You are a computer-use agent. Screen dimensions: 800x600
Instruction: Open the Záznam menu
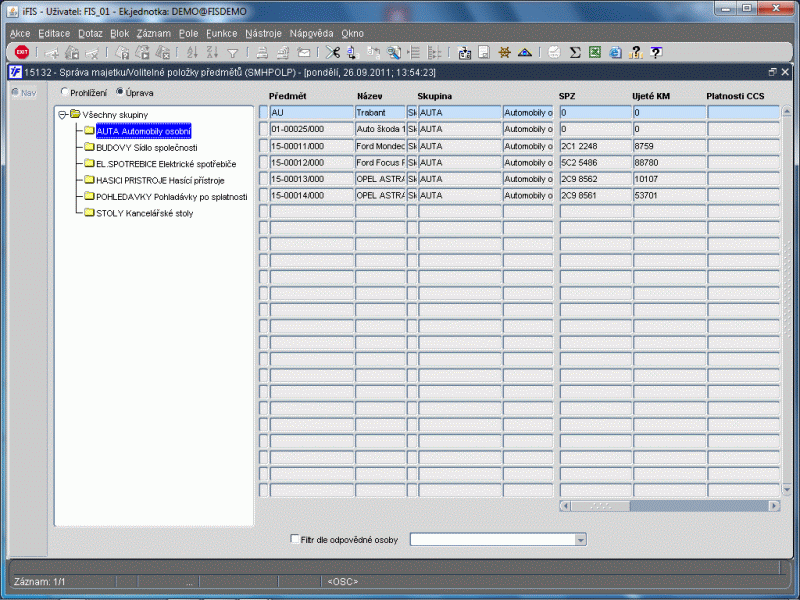coord(153,33)
